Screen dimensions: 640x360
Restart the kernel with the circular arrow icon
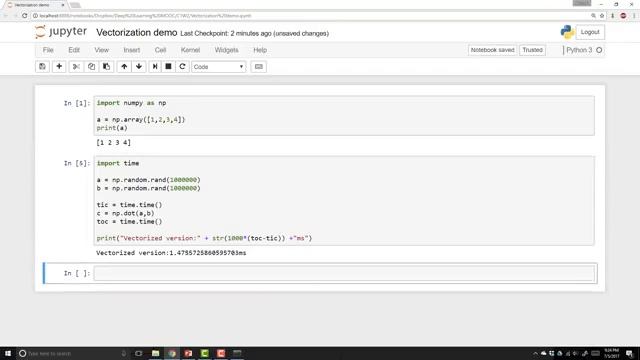(x=182, y=67)
